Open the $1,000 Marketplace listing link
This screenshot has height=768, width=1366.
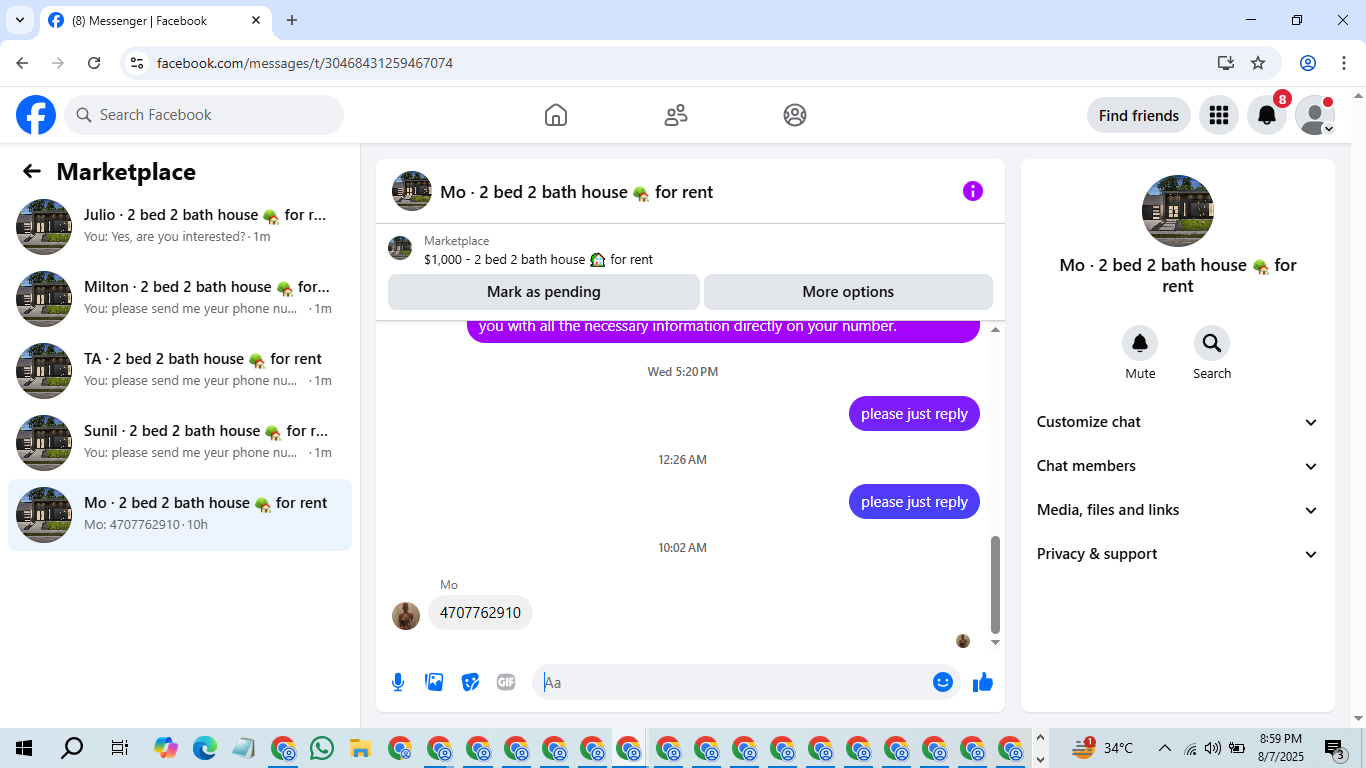(538, 259)
